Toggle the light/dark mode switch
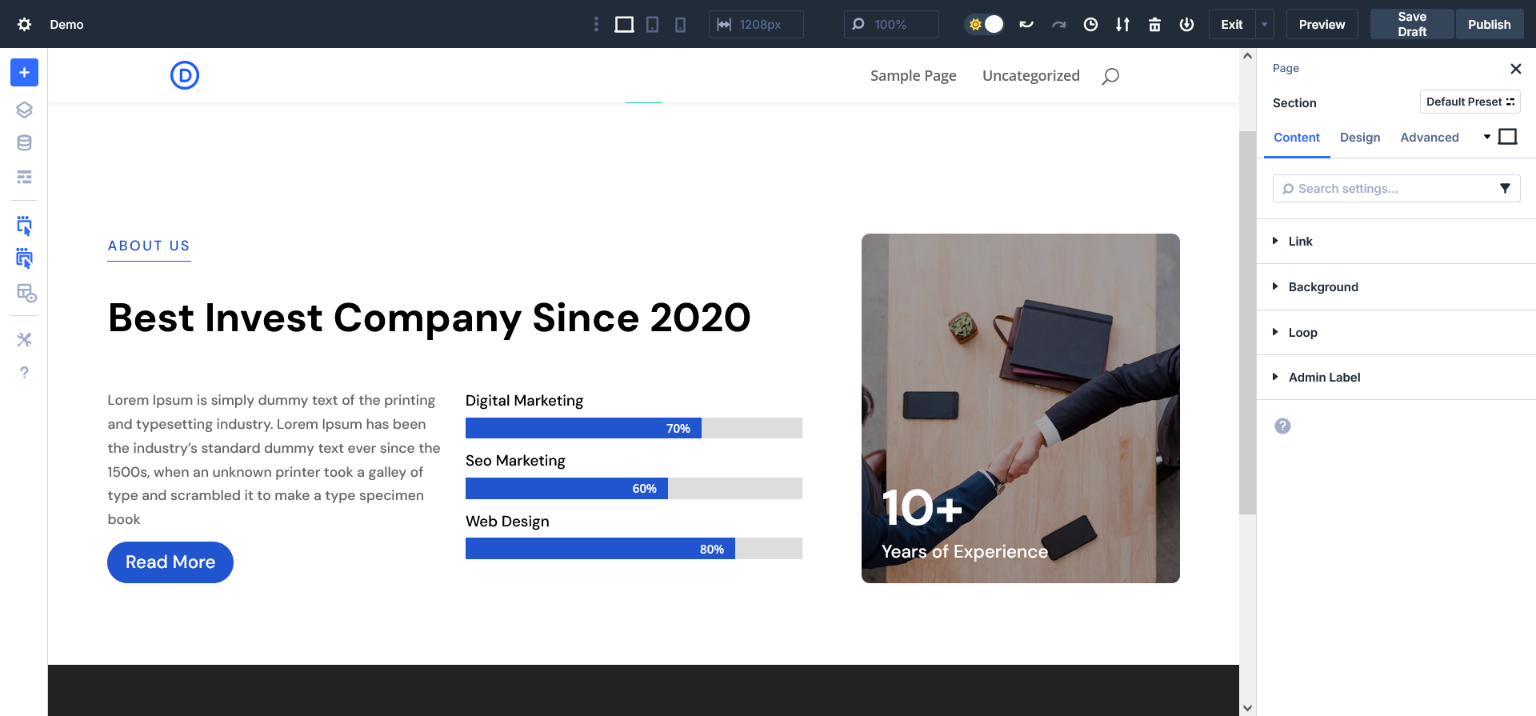The height and width of the screenshot is (716, 1536). point(985,24)
